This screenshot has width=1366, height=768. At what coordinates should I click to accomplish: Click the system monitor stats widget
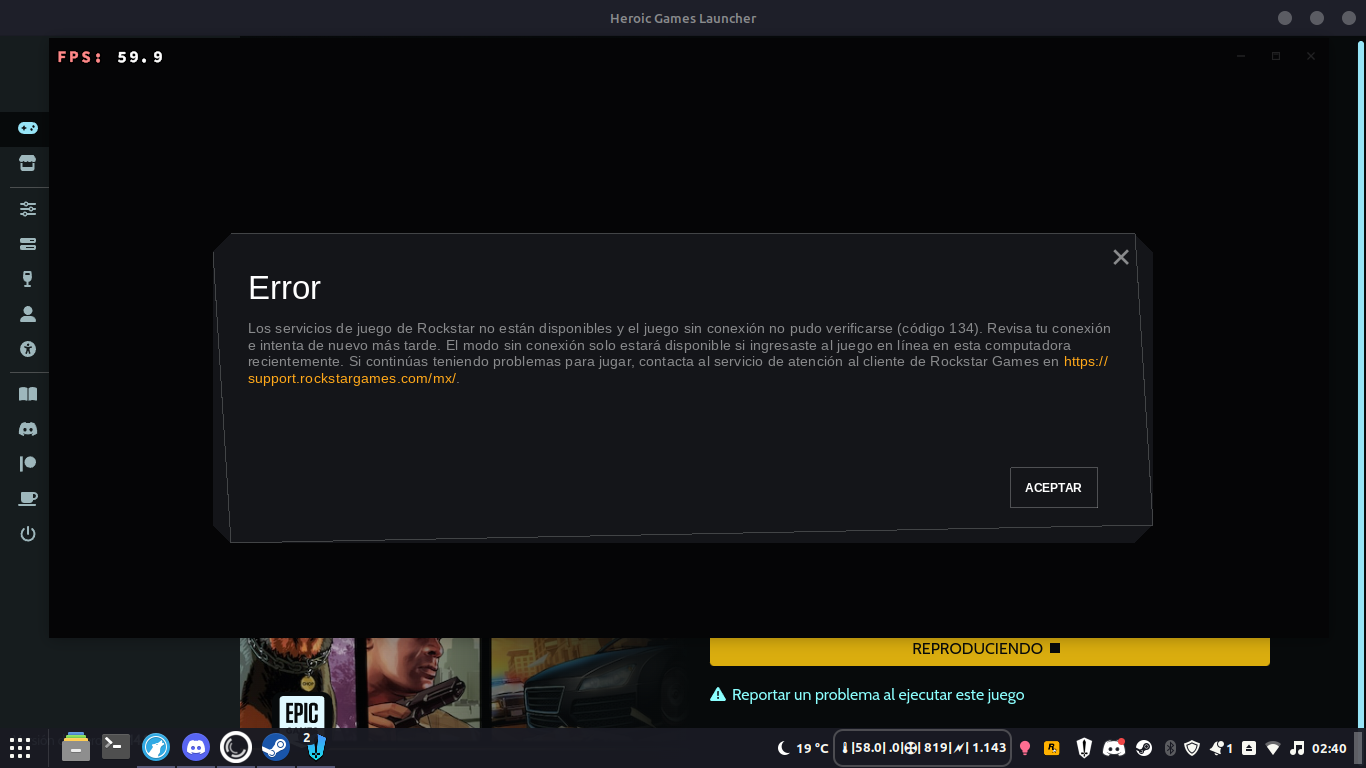pyautogui.click(x=923, y=748)
